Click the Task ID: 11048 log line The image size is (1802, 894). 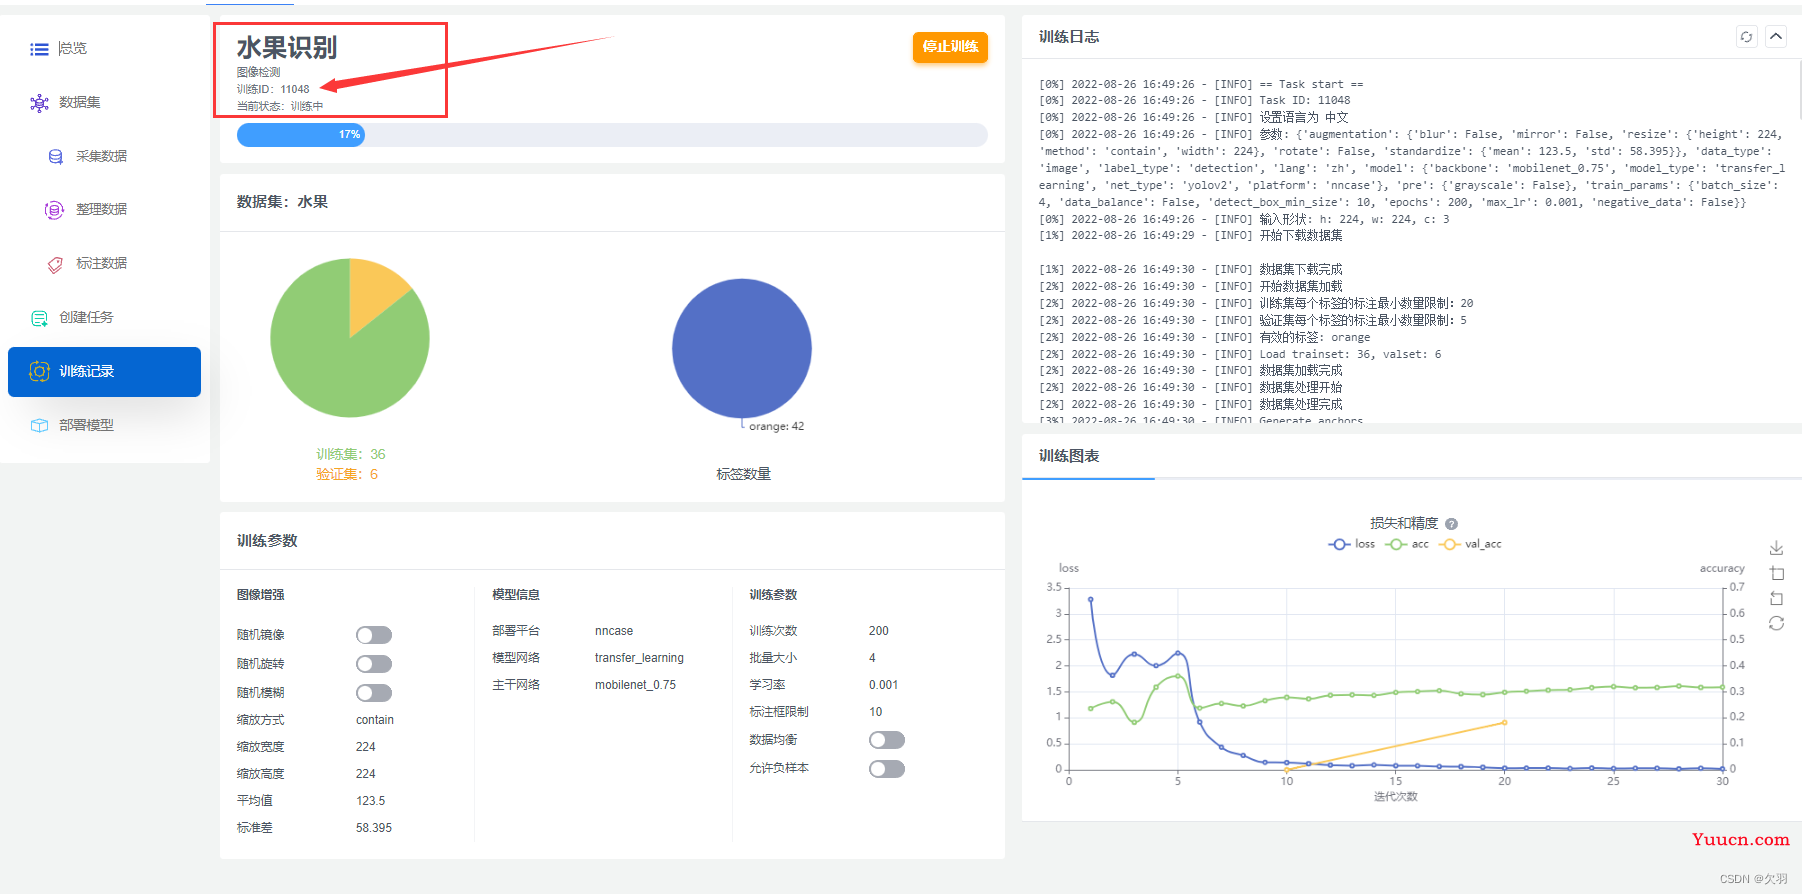point(1195,100)
